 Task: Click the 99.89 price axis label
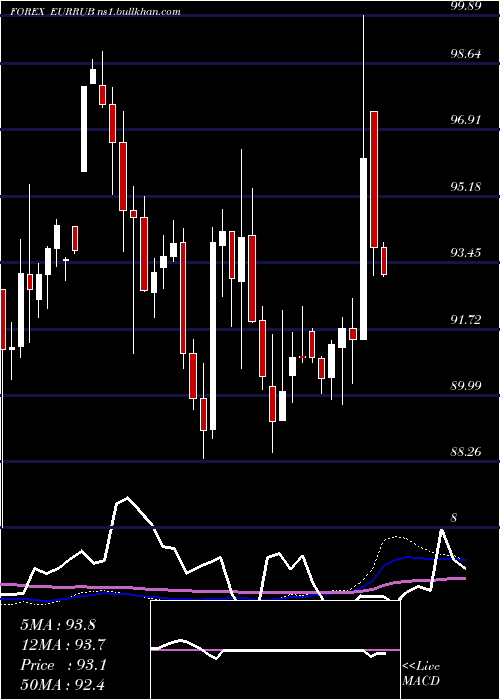pos(465,4)
